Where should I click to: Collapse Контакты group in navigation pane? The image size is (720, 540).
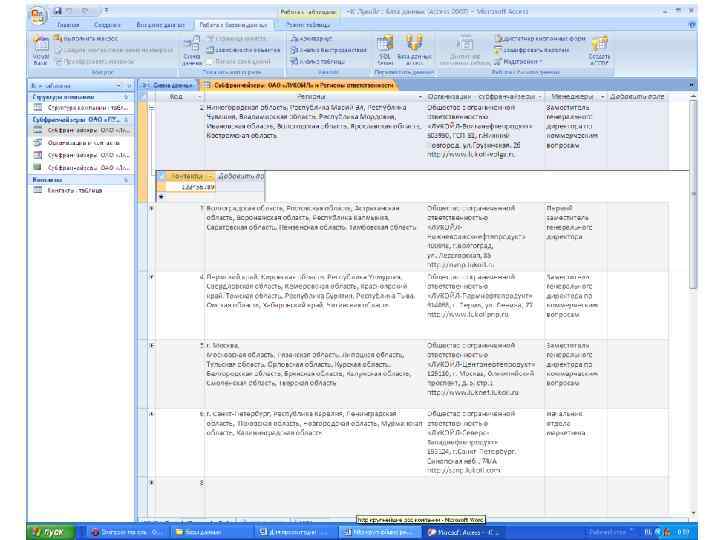[x=126, y=180]
